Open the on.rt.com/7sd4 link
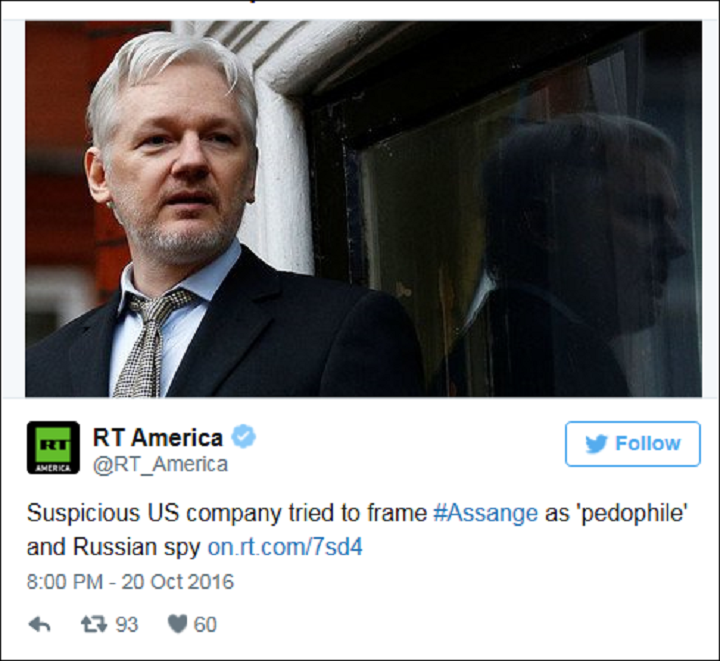The height and width of the screenshot is (661, 720). point(285,547)
